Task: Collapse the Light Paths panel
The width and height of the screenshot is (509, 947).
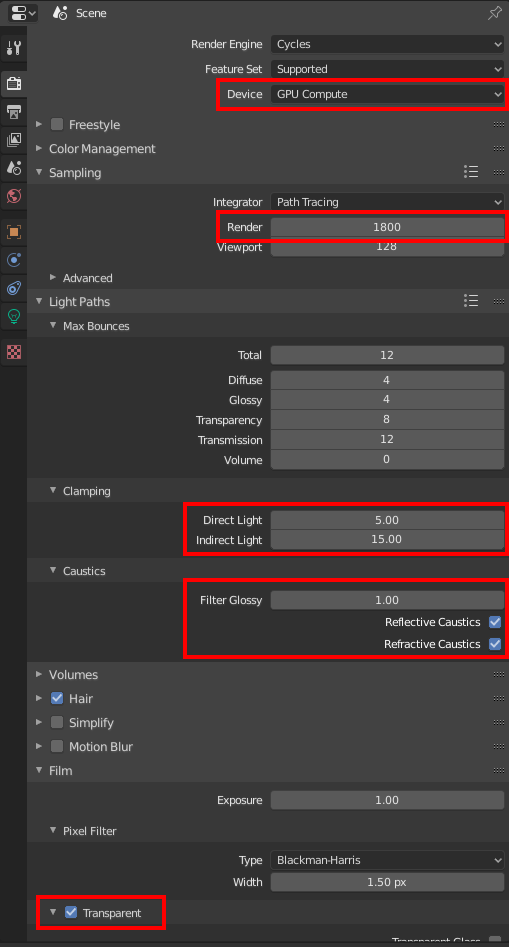Action: (39, 301)
